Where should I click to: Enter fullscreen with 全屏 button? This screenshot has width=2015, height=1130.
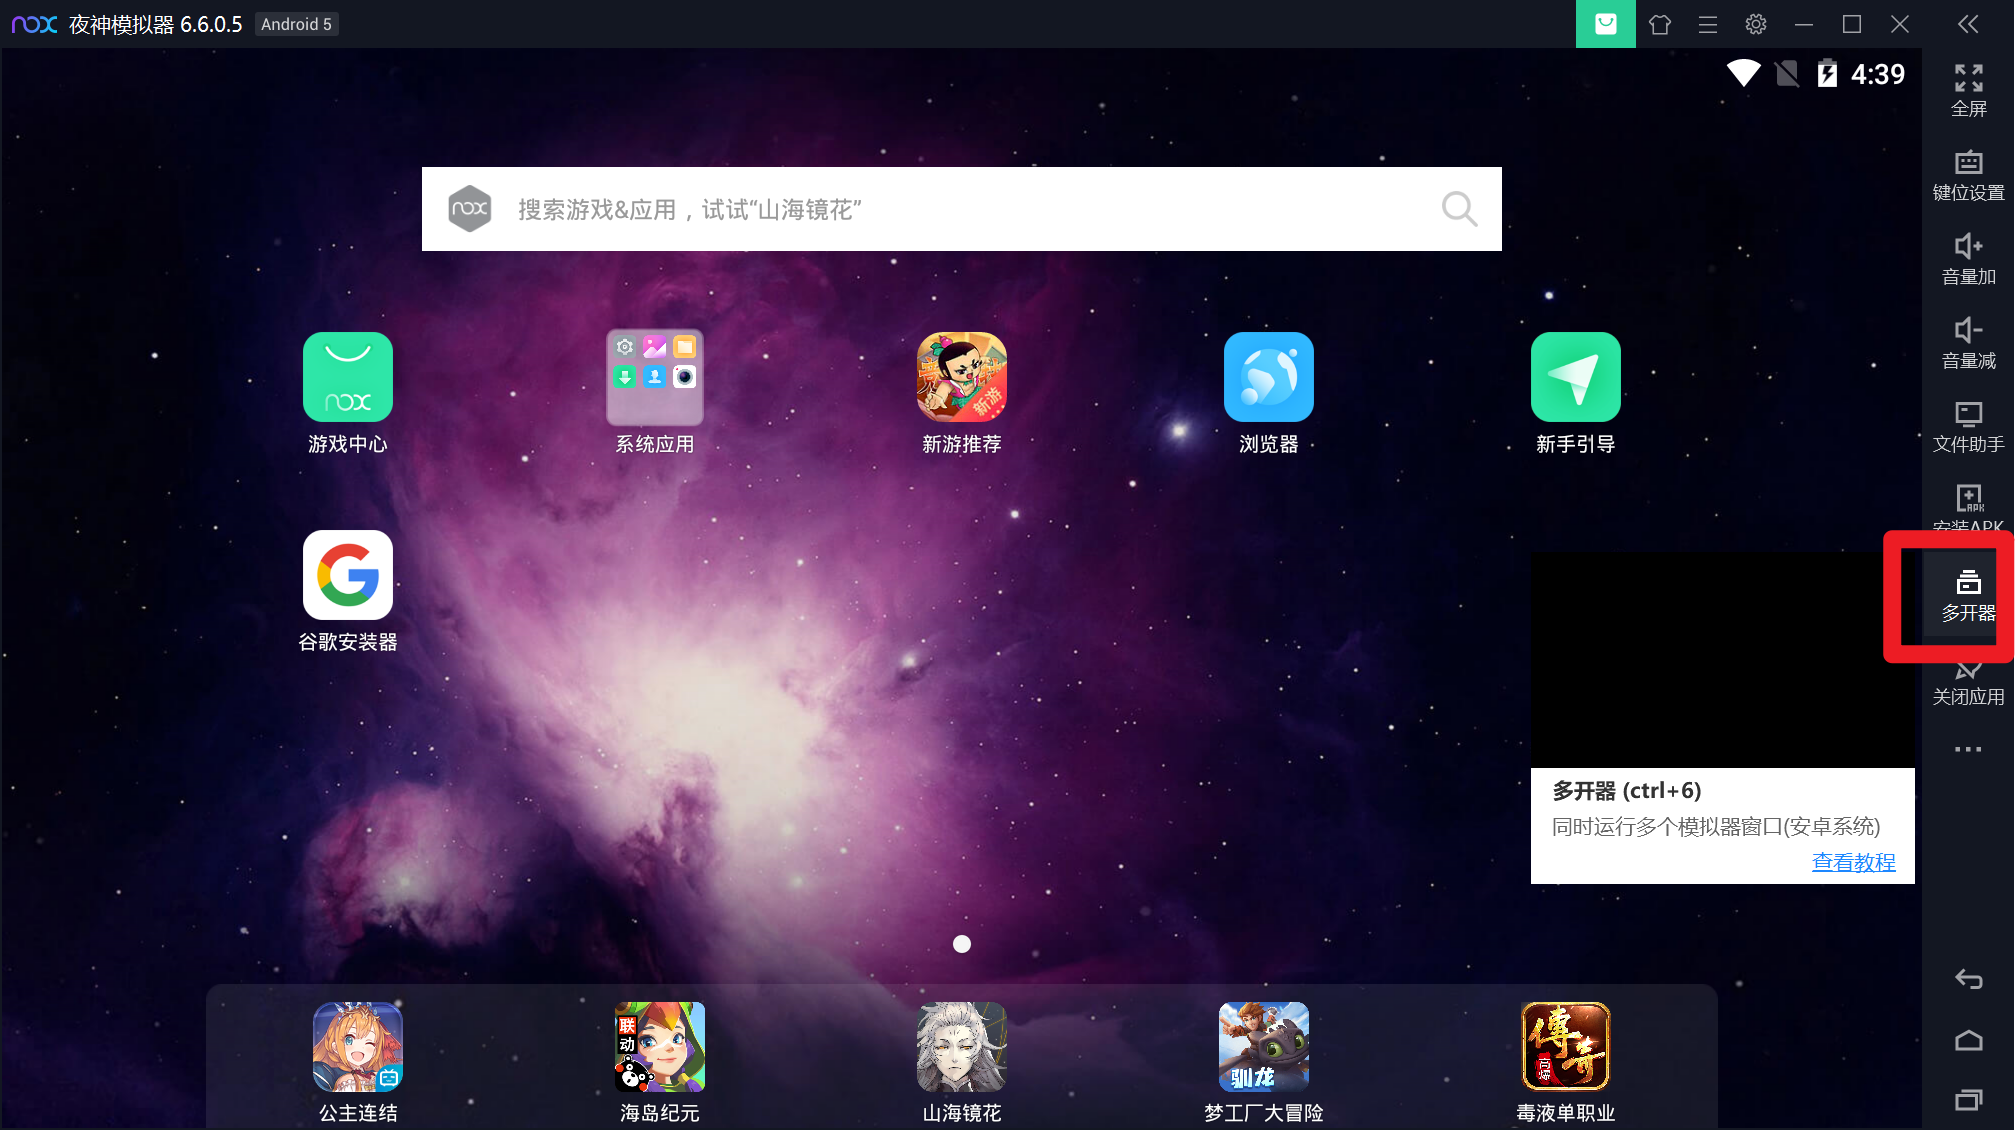1968,90
